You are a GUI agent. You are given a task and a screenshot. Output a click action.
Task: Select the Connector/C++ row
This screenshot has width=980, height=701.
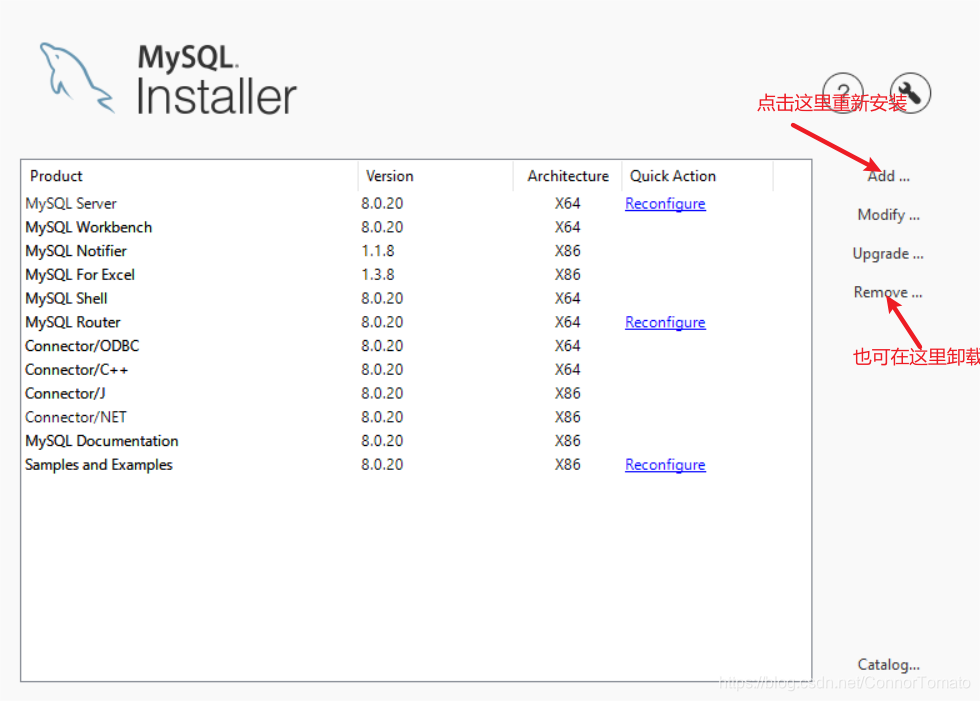point(416,370)
